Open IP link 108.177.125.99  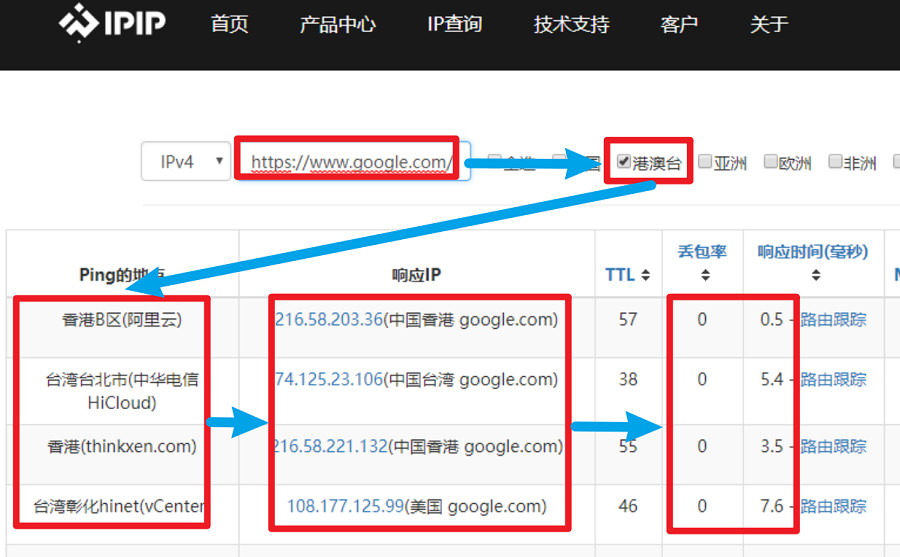tap(345, 506)
